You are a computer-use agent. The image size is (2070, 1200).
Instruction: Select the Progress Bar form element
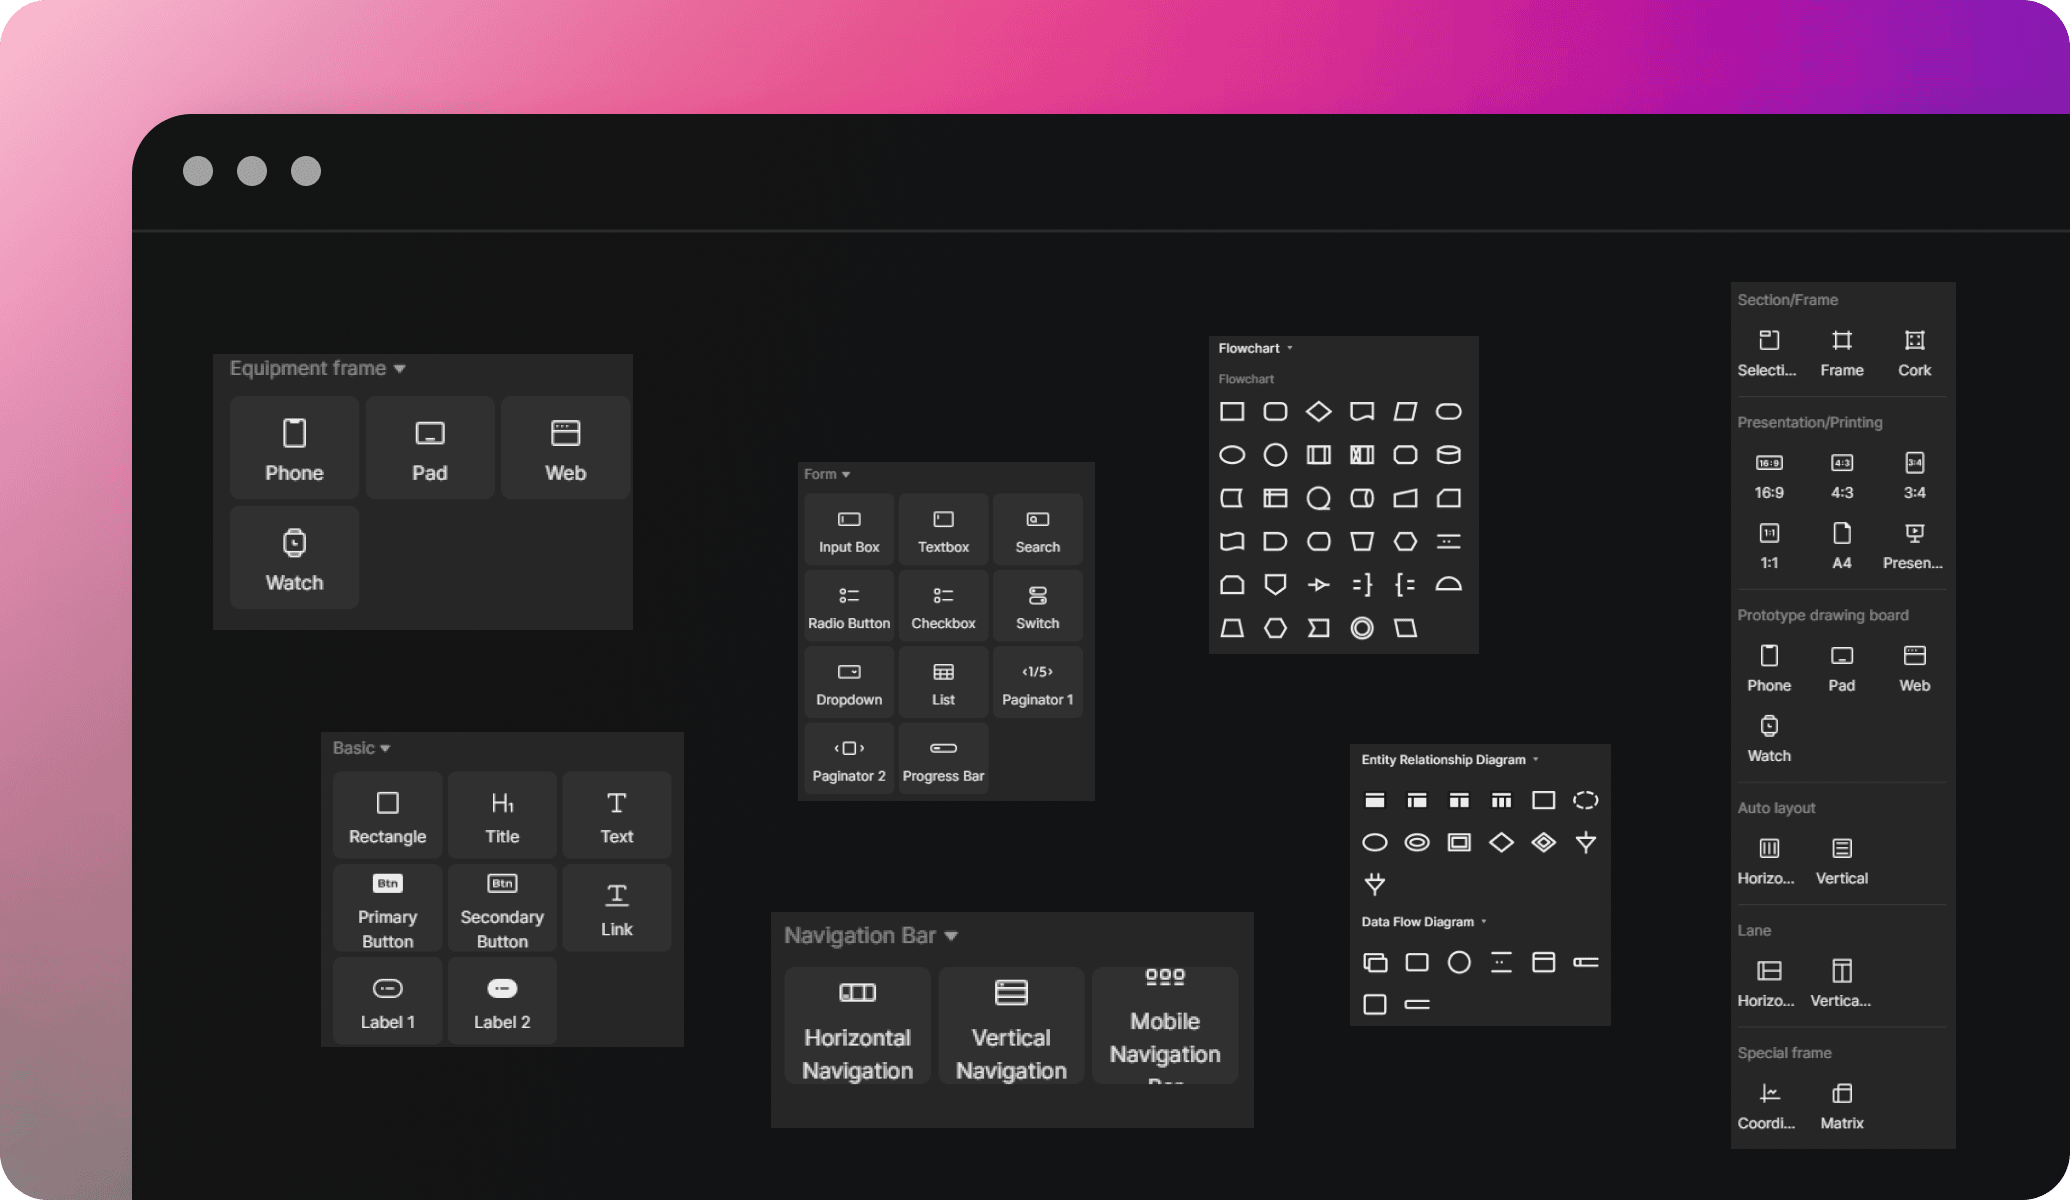pos(941,757)
